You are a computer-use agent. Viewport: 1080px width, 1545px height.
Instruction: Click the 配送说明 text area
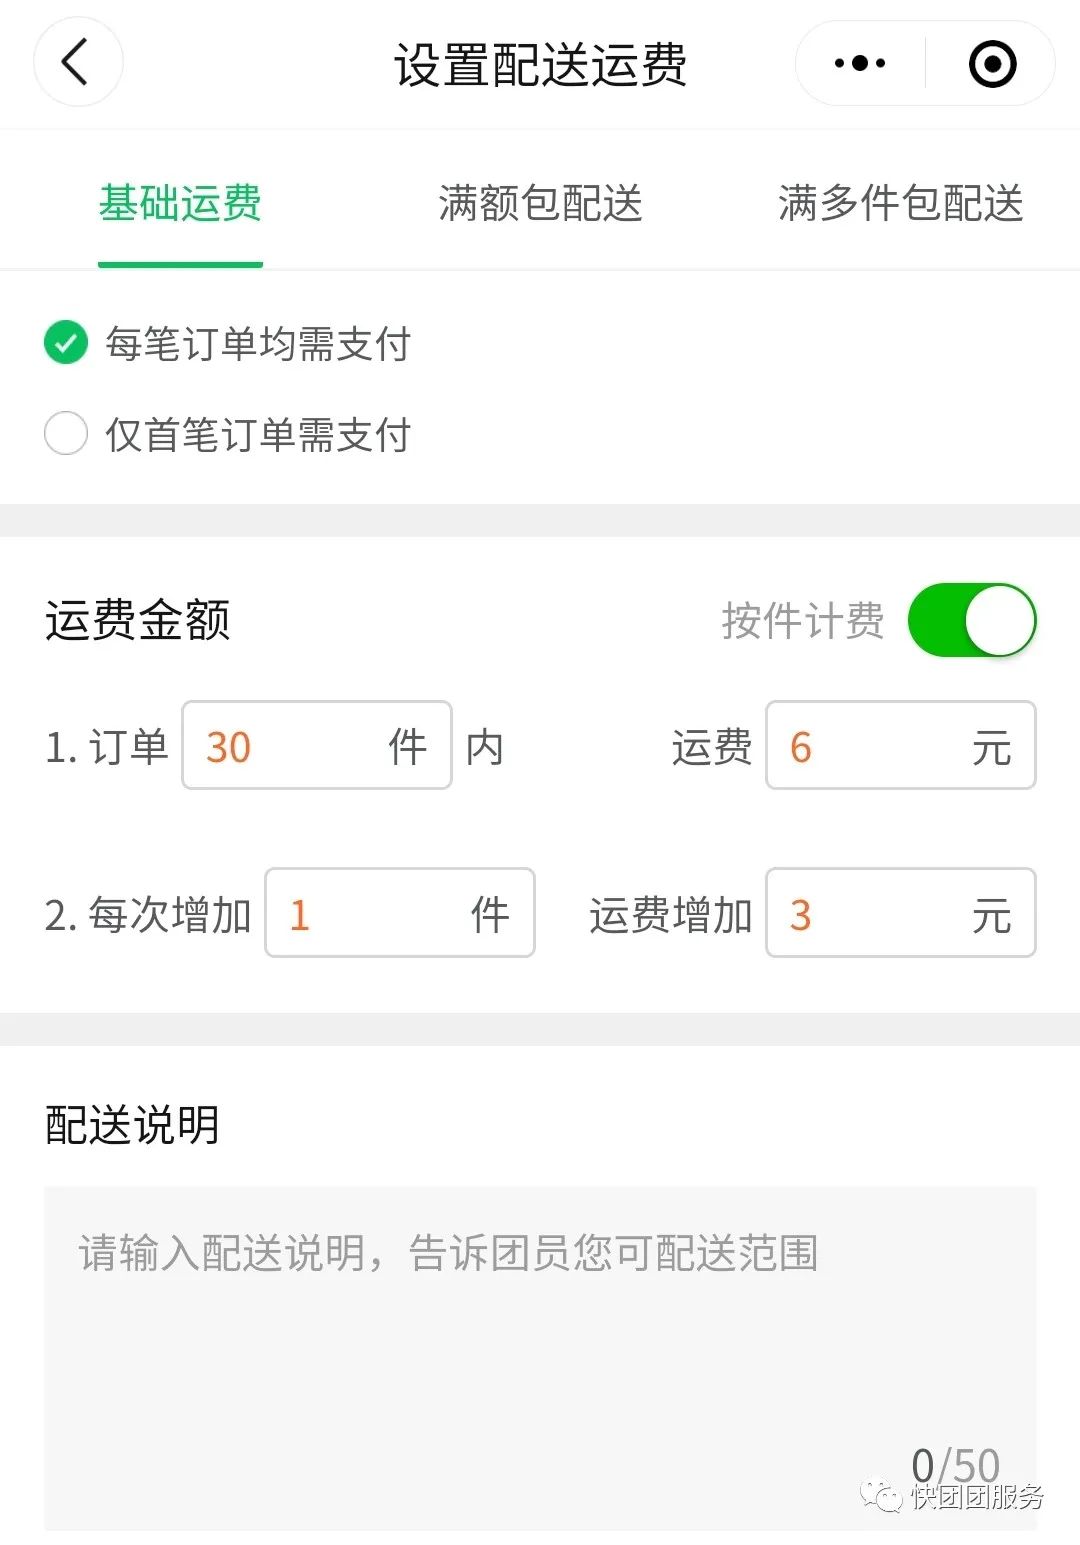coord(540,1340)
